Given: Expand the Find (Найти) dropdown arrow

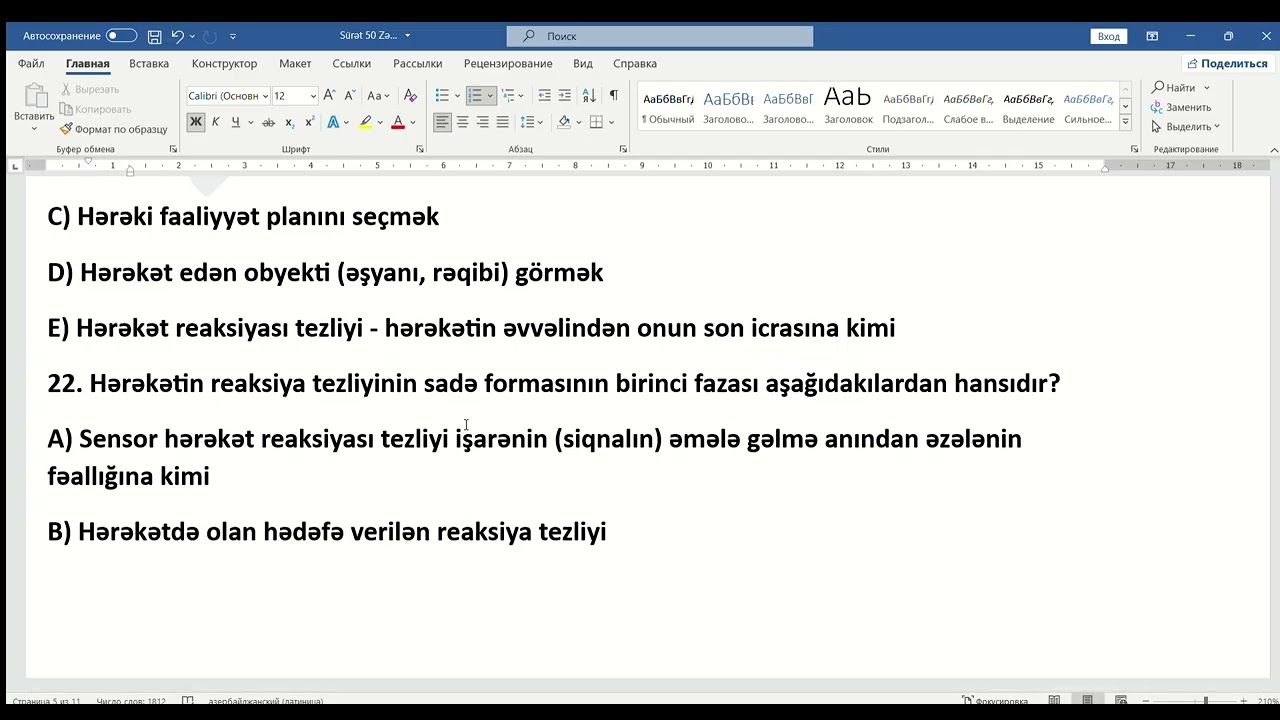Looking at the screenshot, I should pos(1207,88).
